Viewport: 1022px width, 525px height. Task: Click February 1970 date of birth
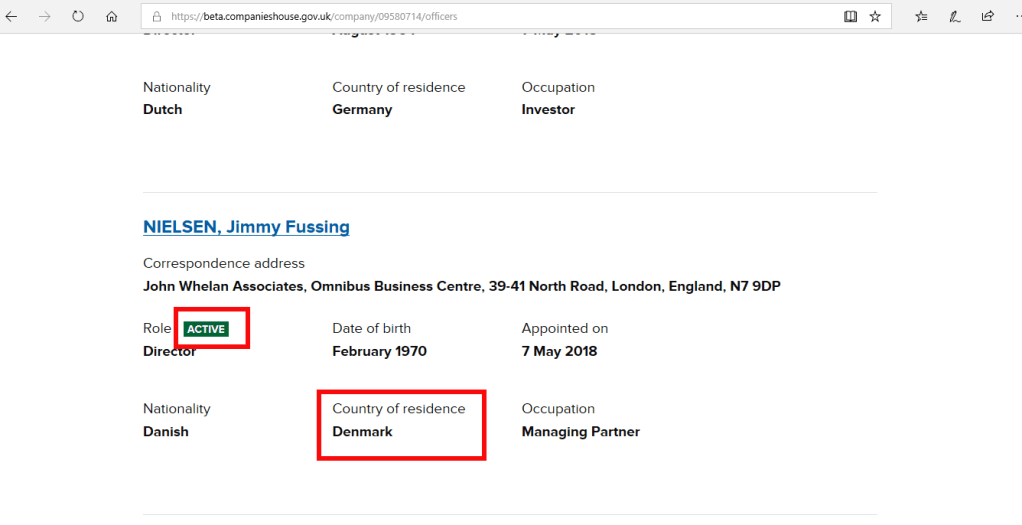click(x=379, y=351)
